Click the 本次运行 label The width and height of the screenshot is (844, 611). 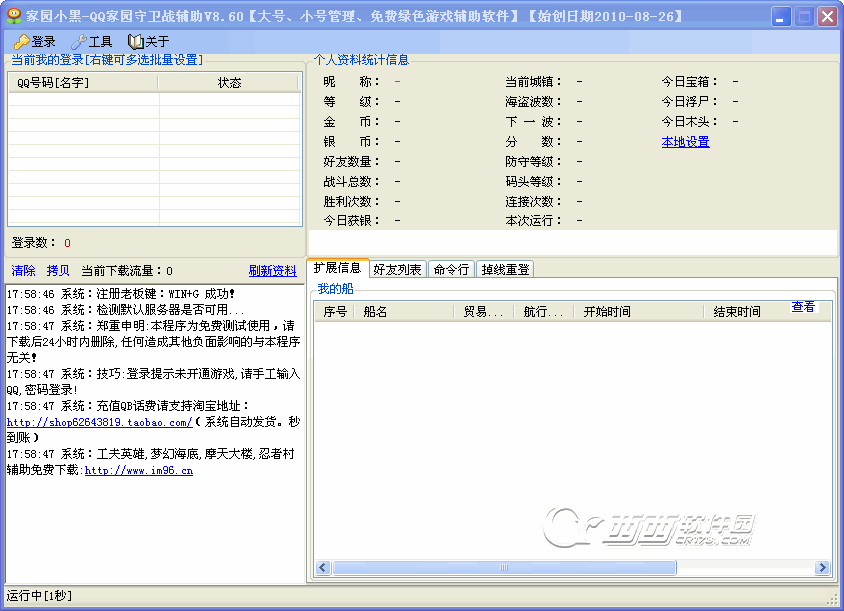point(533,221)
